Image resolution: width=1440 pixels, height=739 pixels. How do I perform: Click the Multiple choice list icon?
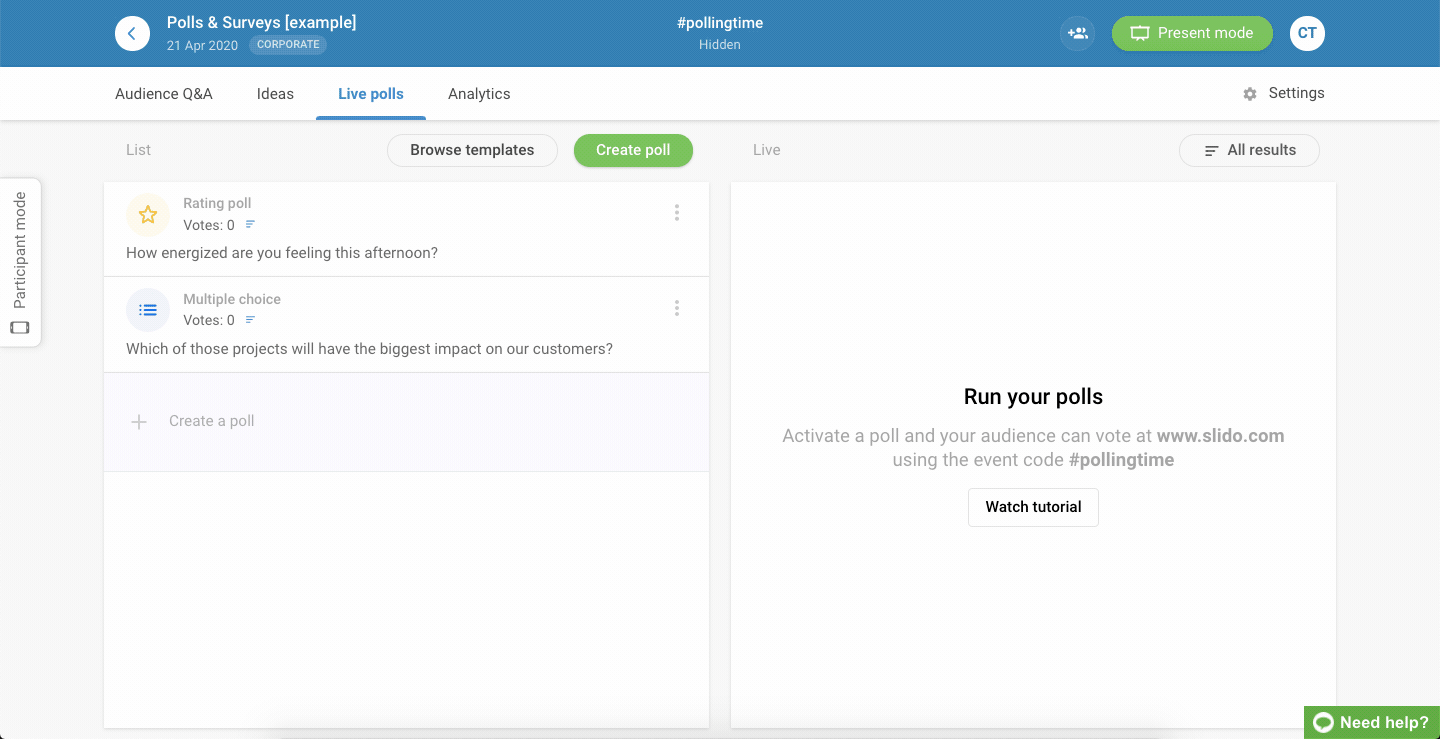coord(148,310)
